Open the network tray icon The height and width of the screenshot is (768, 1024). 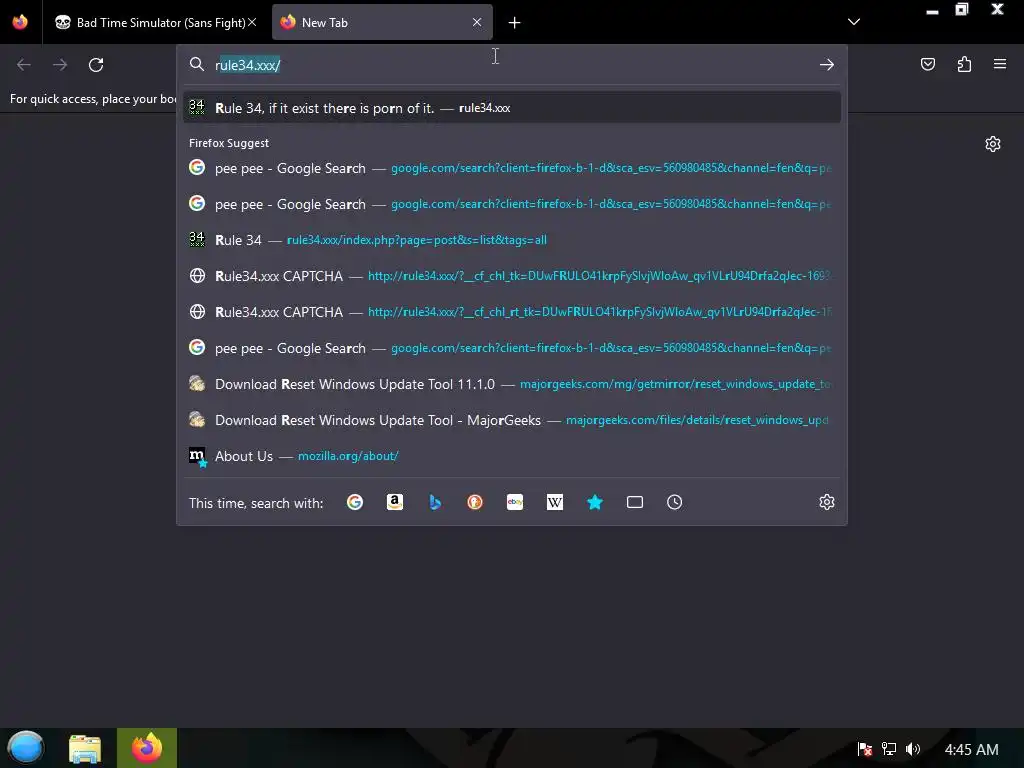[889, 749]
